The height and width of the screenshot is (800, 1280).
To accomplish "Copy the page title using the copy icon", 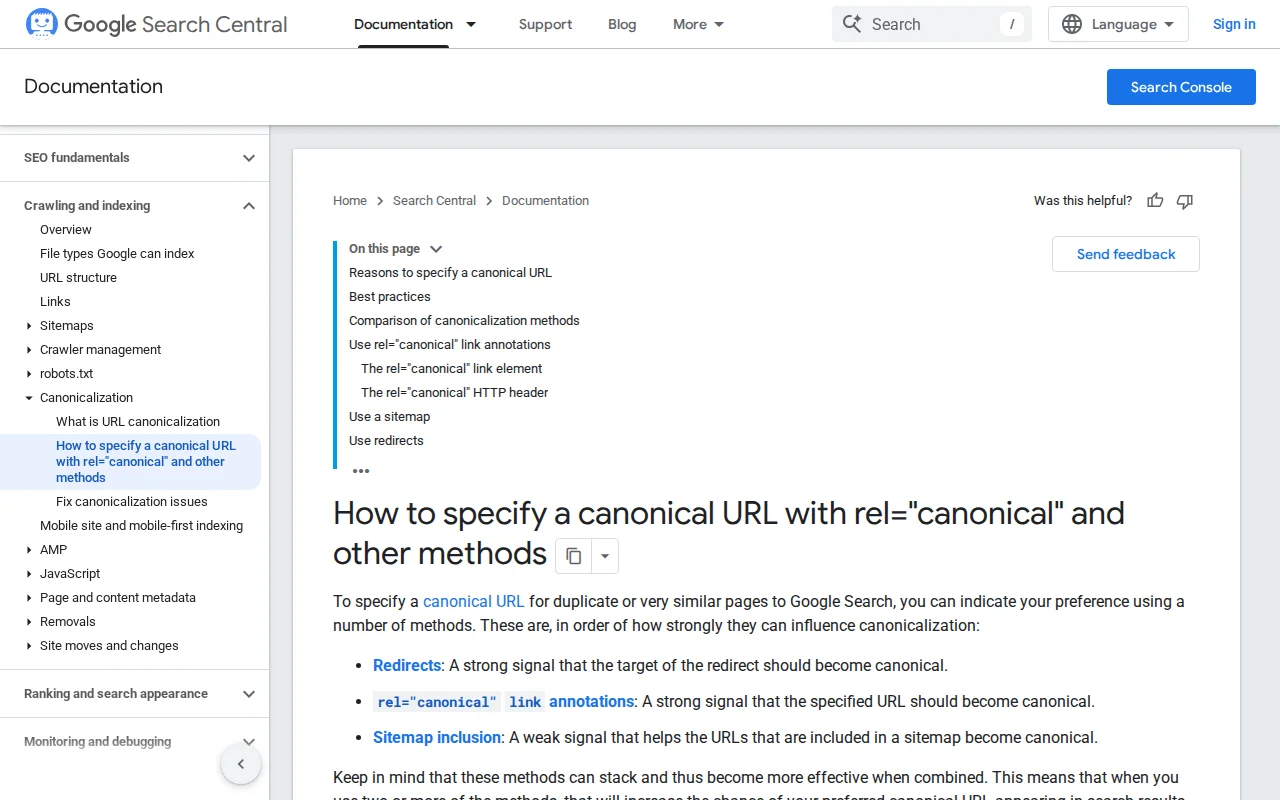I will point(573,555).
